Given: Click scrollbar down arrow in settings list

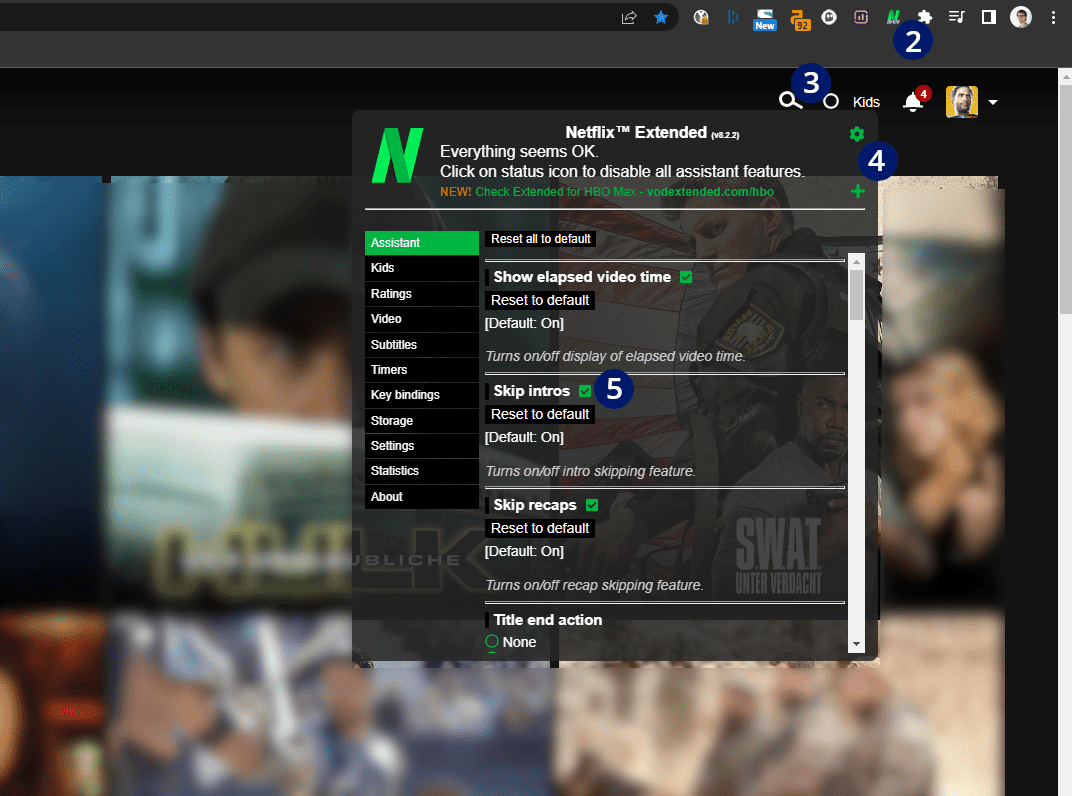Looking at the screenshot, I should [x=856, y=644].
